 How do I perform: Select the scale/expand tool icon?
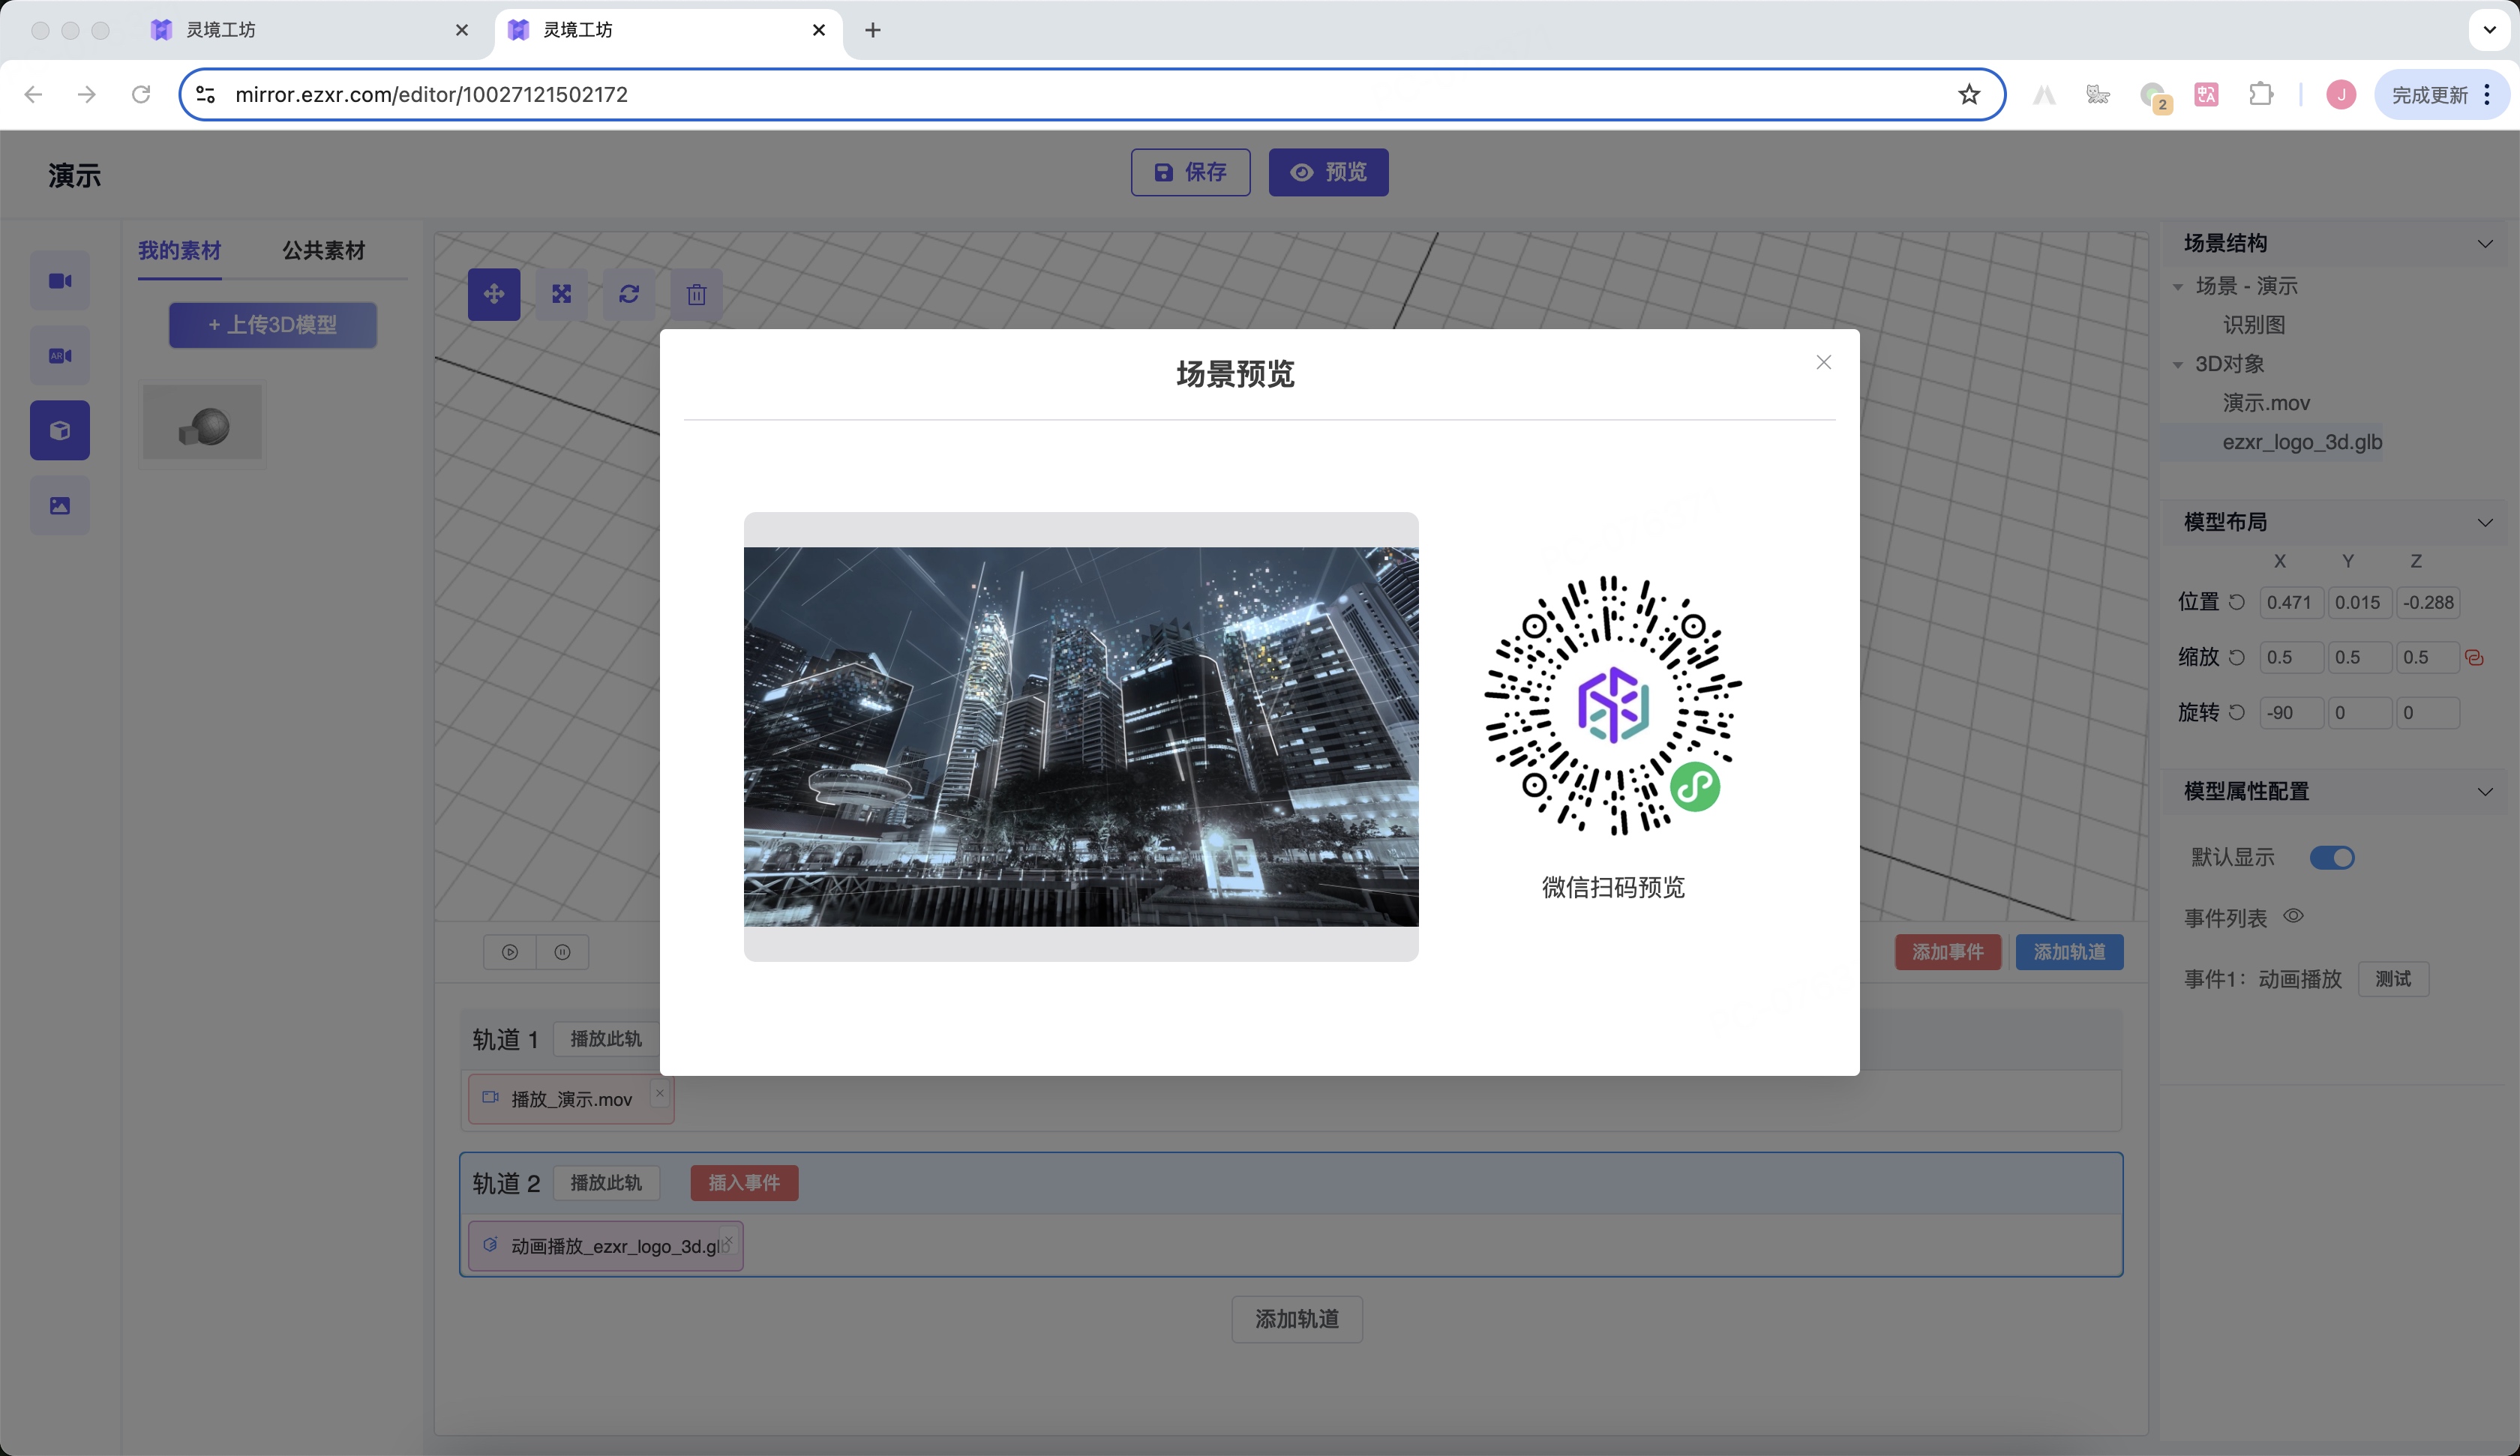pyautogui.click(x=561, y=294)
